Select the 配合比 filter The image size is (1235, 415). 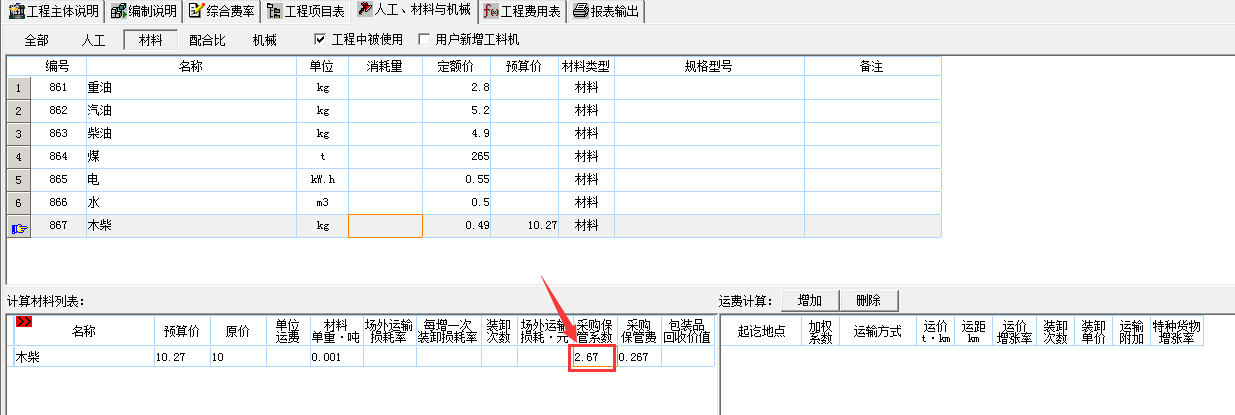[x=207, y=40]
